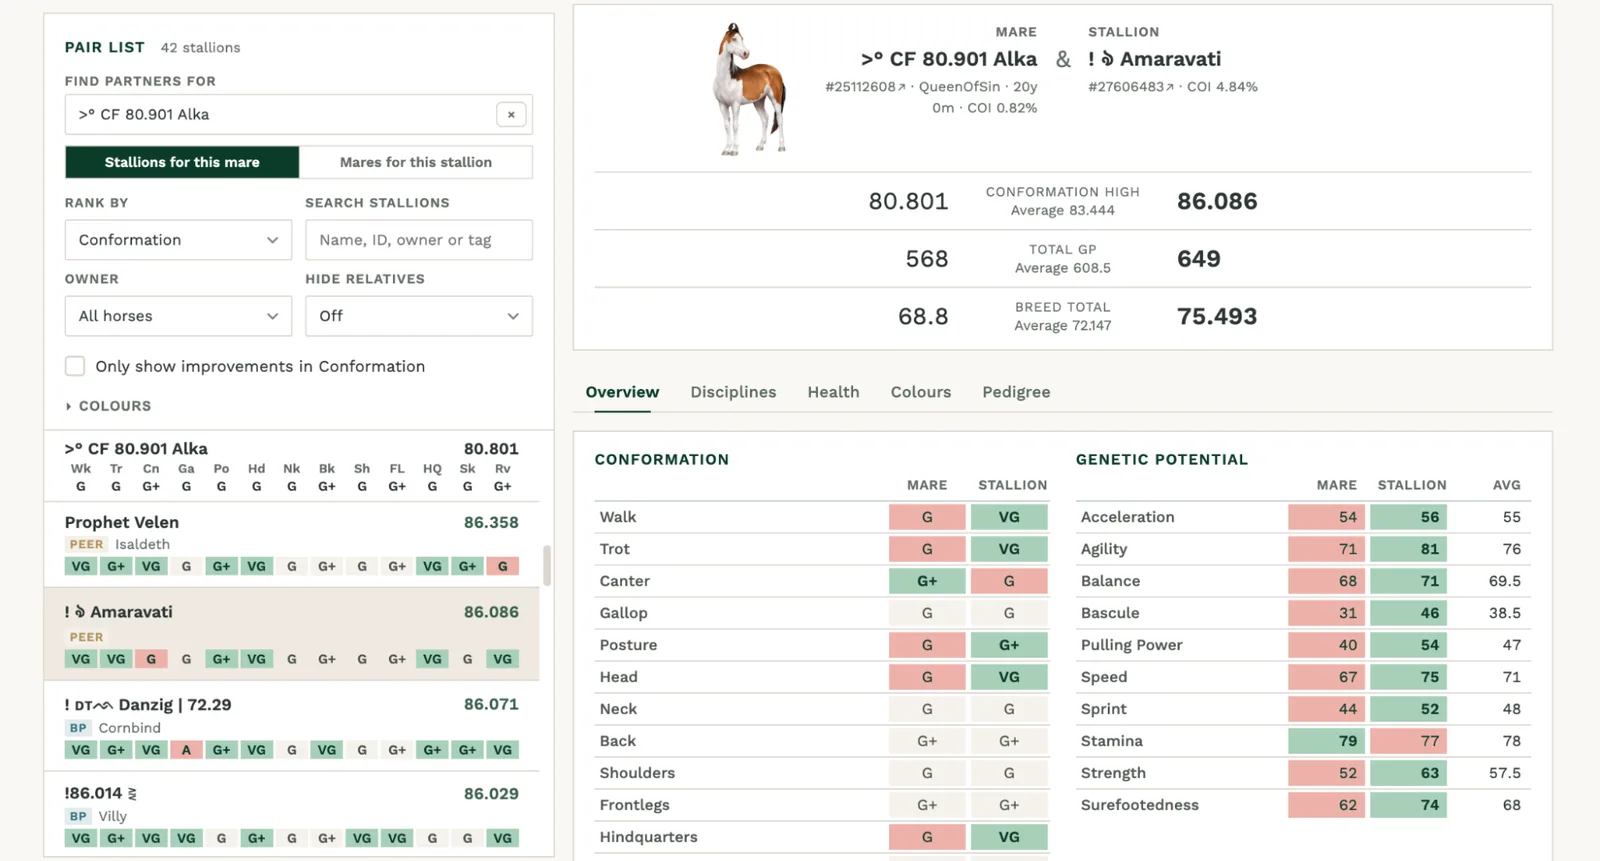Click Agility stallion value 81

pos(1408,549)
